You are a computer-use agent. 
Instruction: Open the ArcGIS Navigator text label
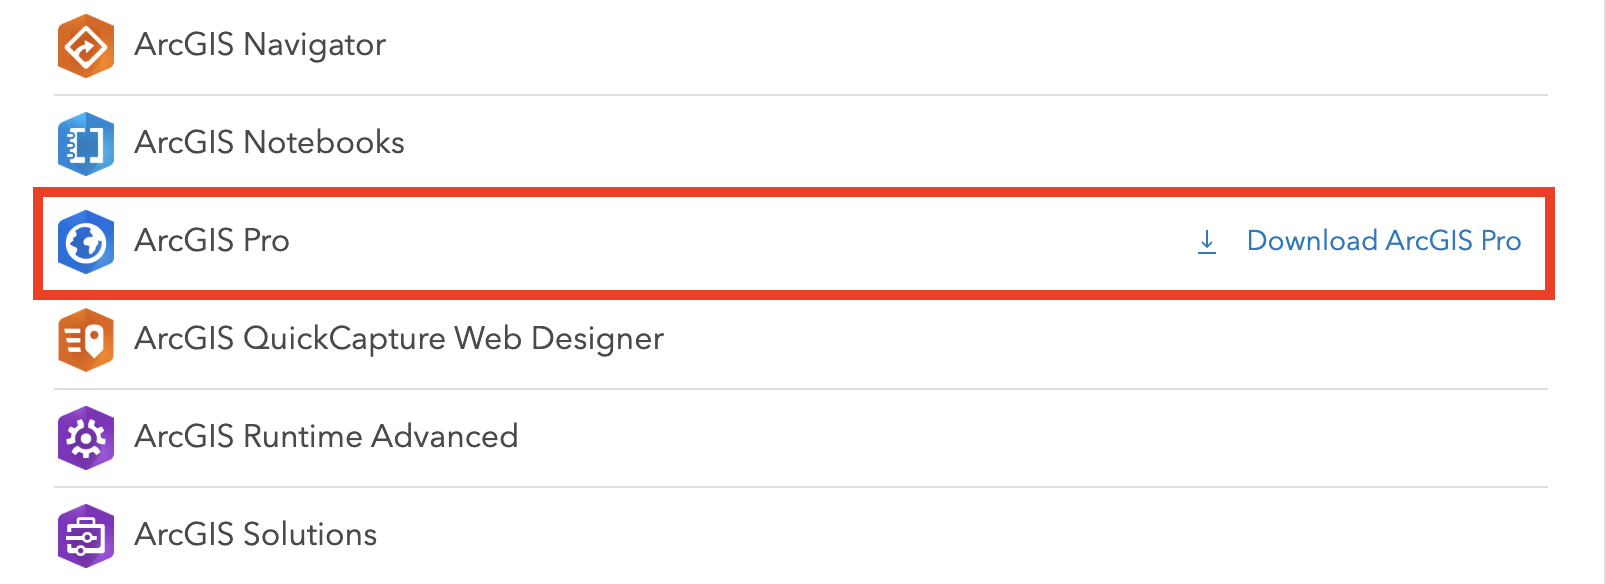(x=260, y=45)
